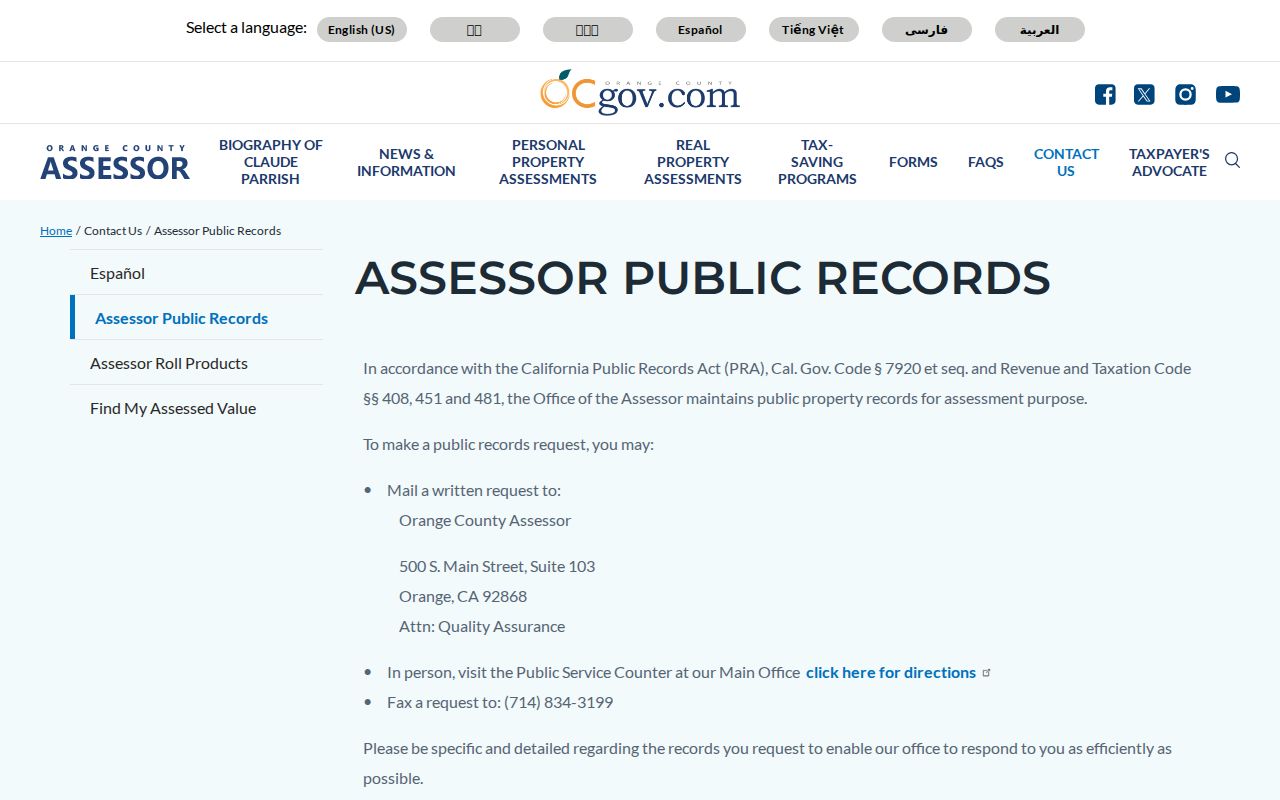
Task: Click the 'Select a language:' label
Action: [x=246, y=28]
